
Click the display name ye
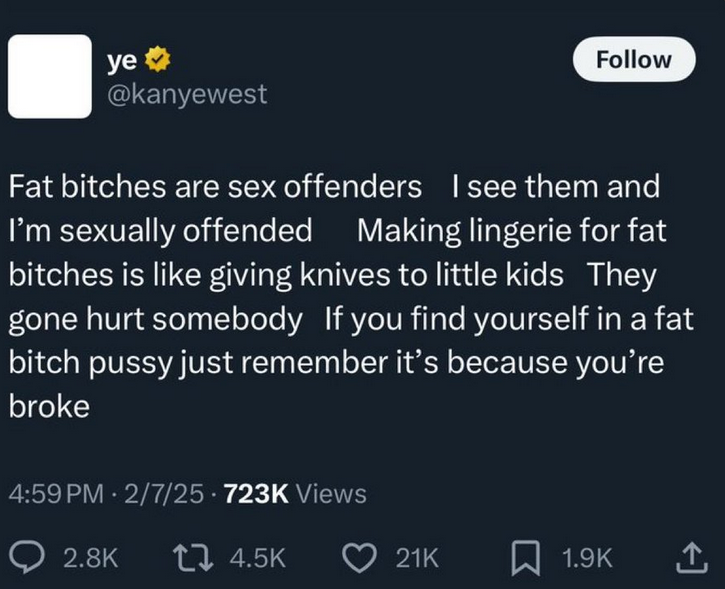coord(122,61)
